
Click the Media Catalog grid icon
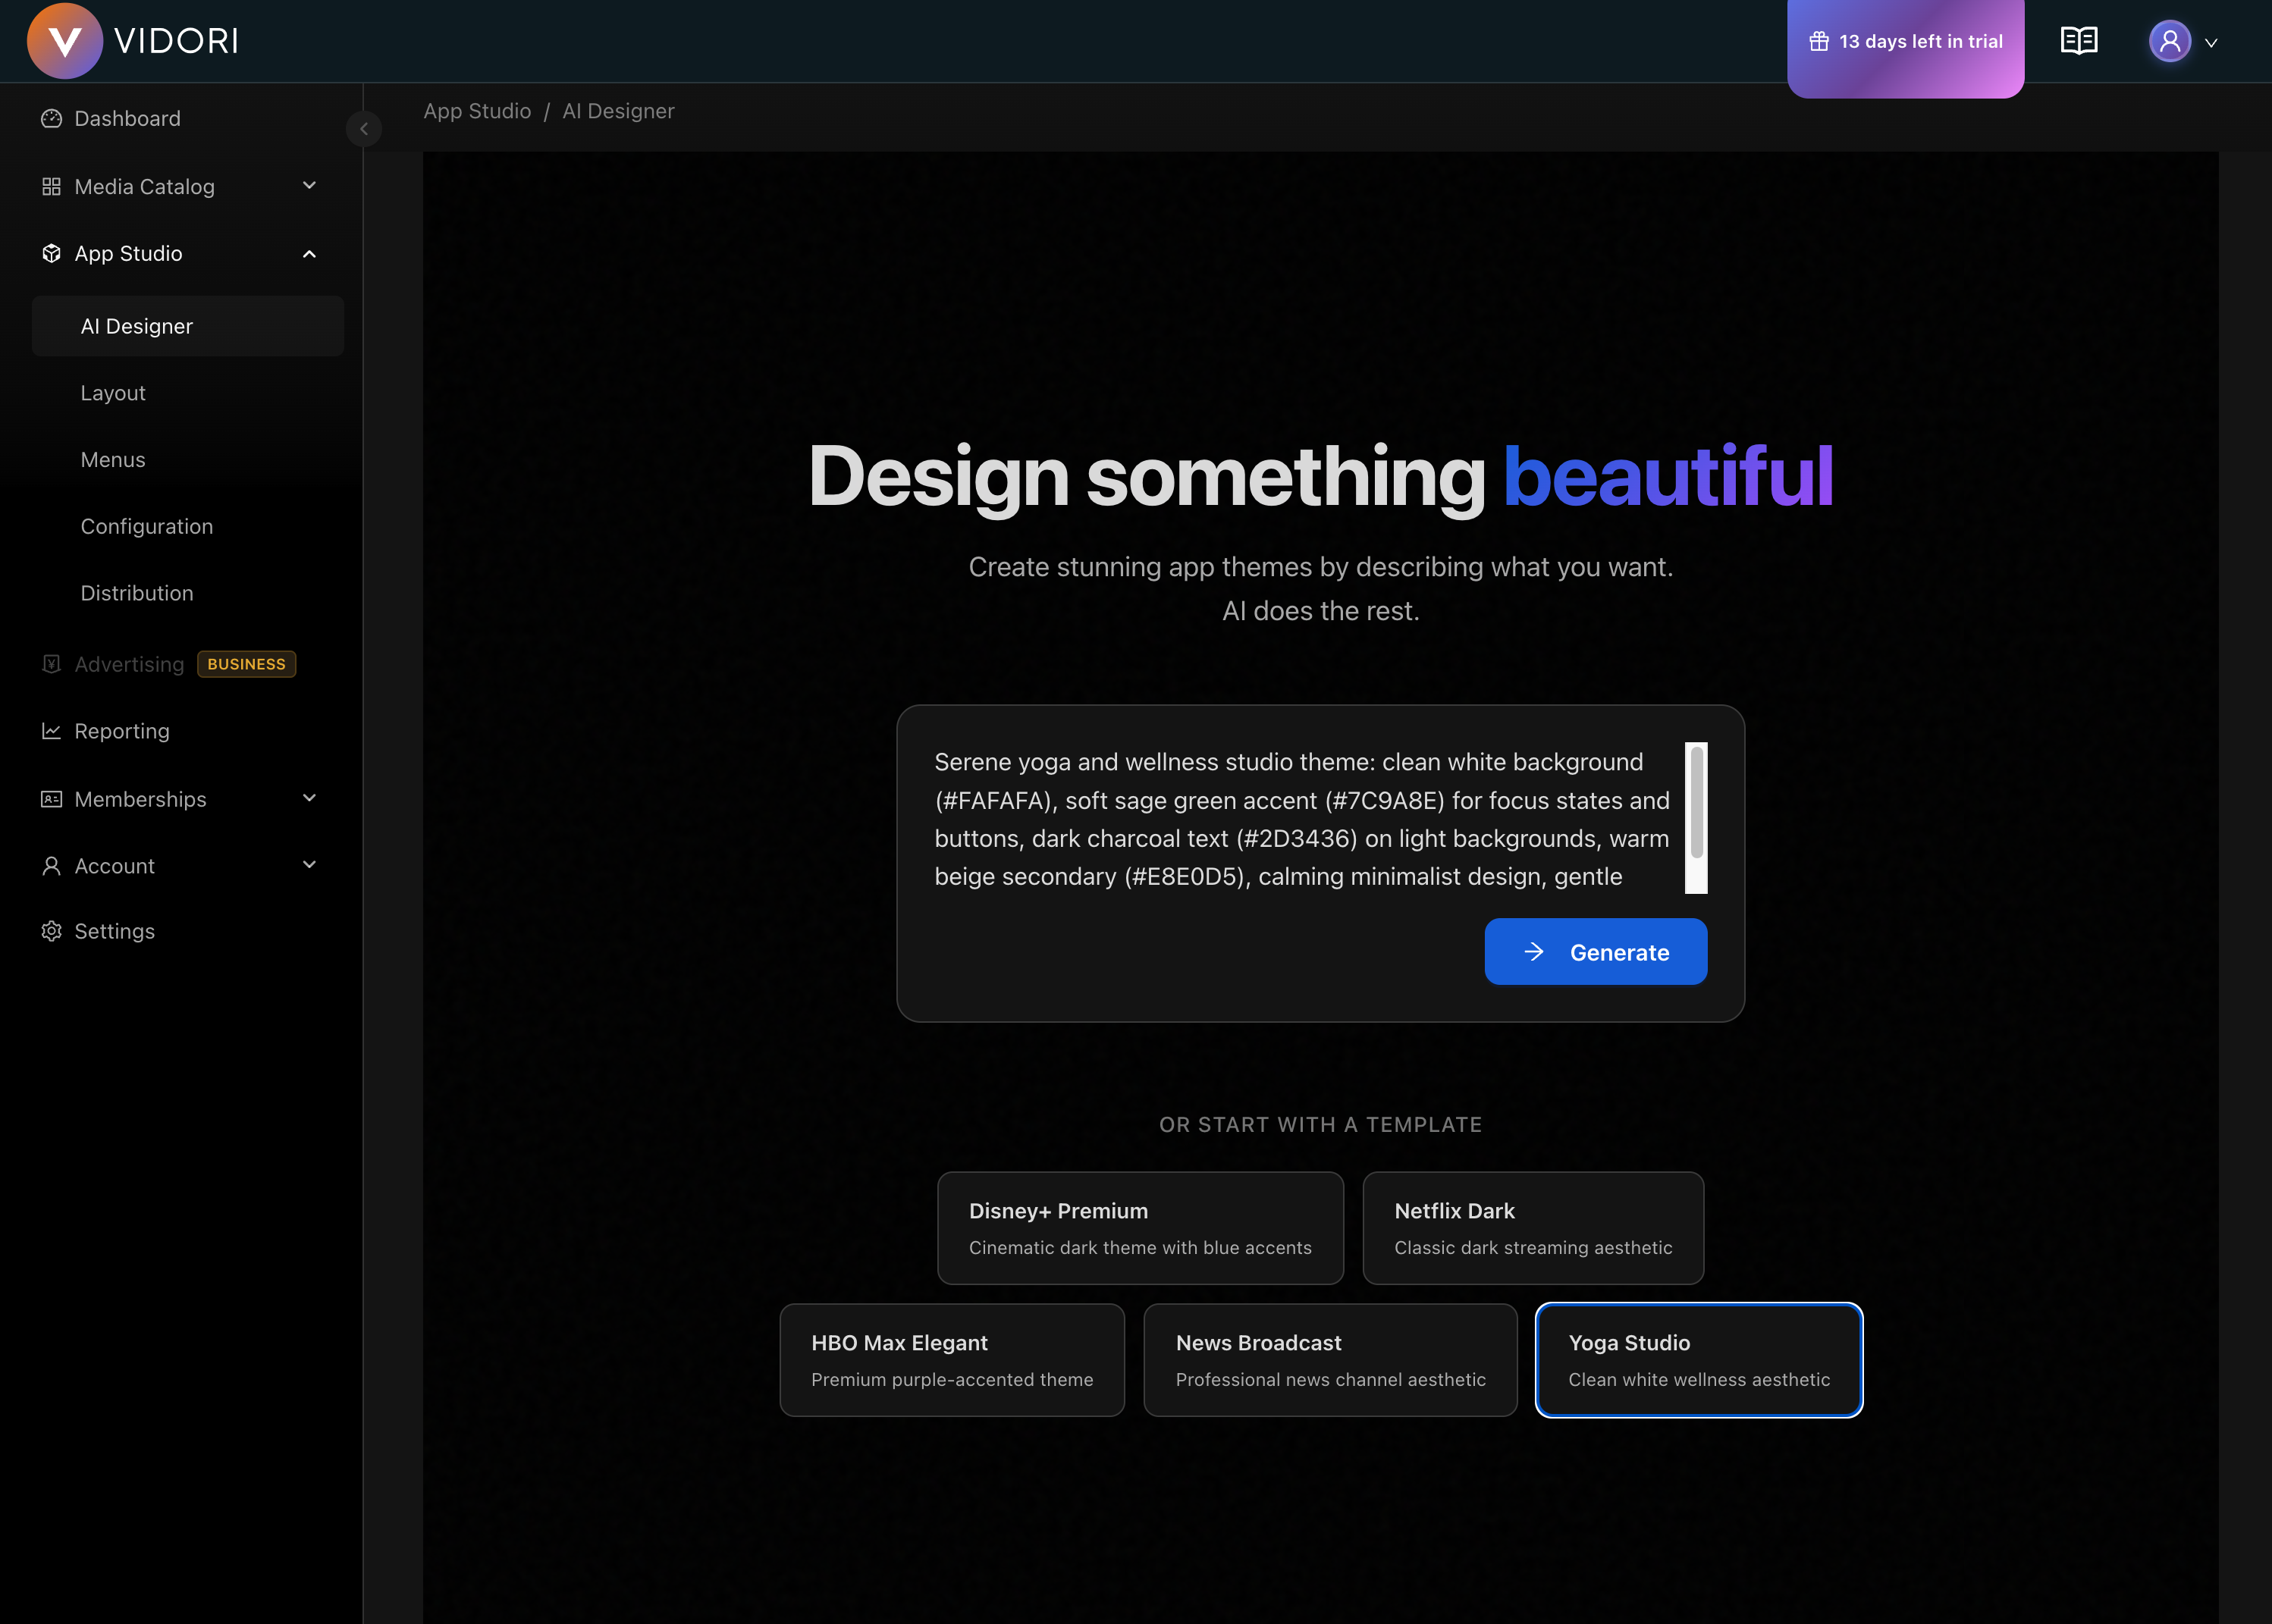pyautogui.click(x=52, y=186)
